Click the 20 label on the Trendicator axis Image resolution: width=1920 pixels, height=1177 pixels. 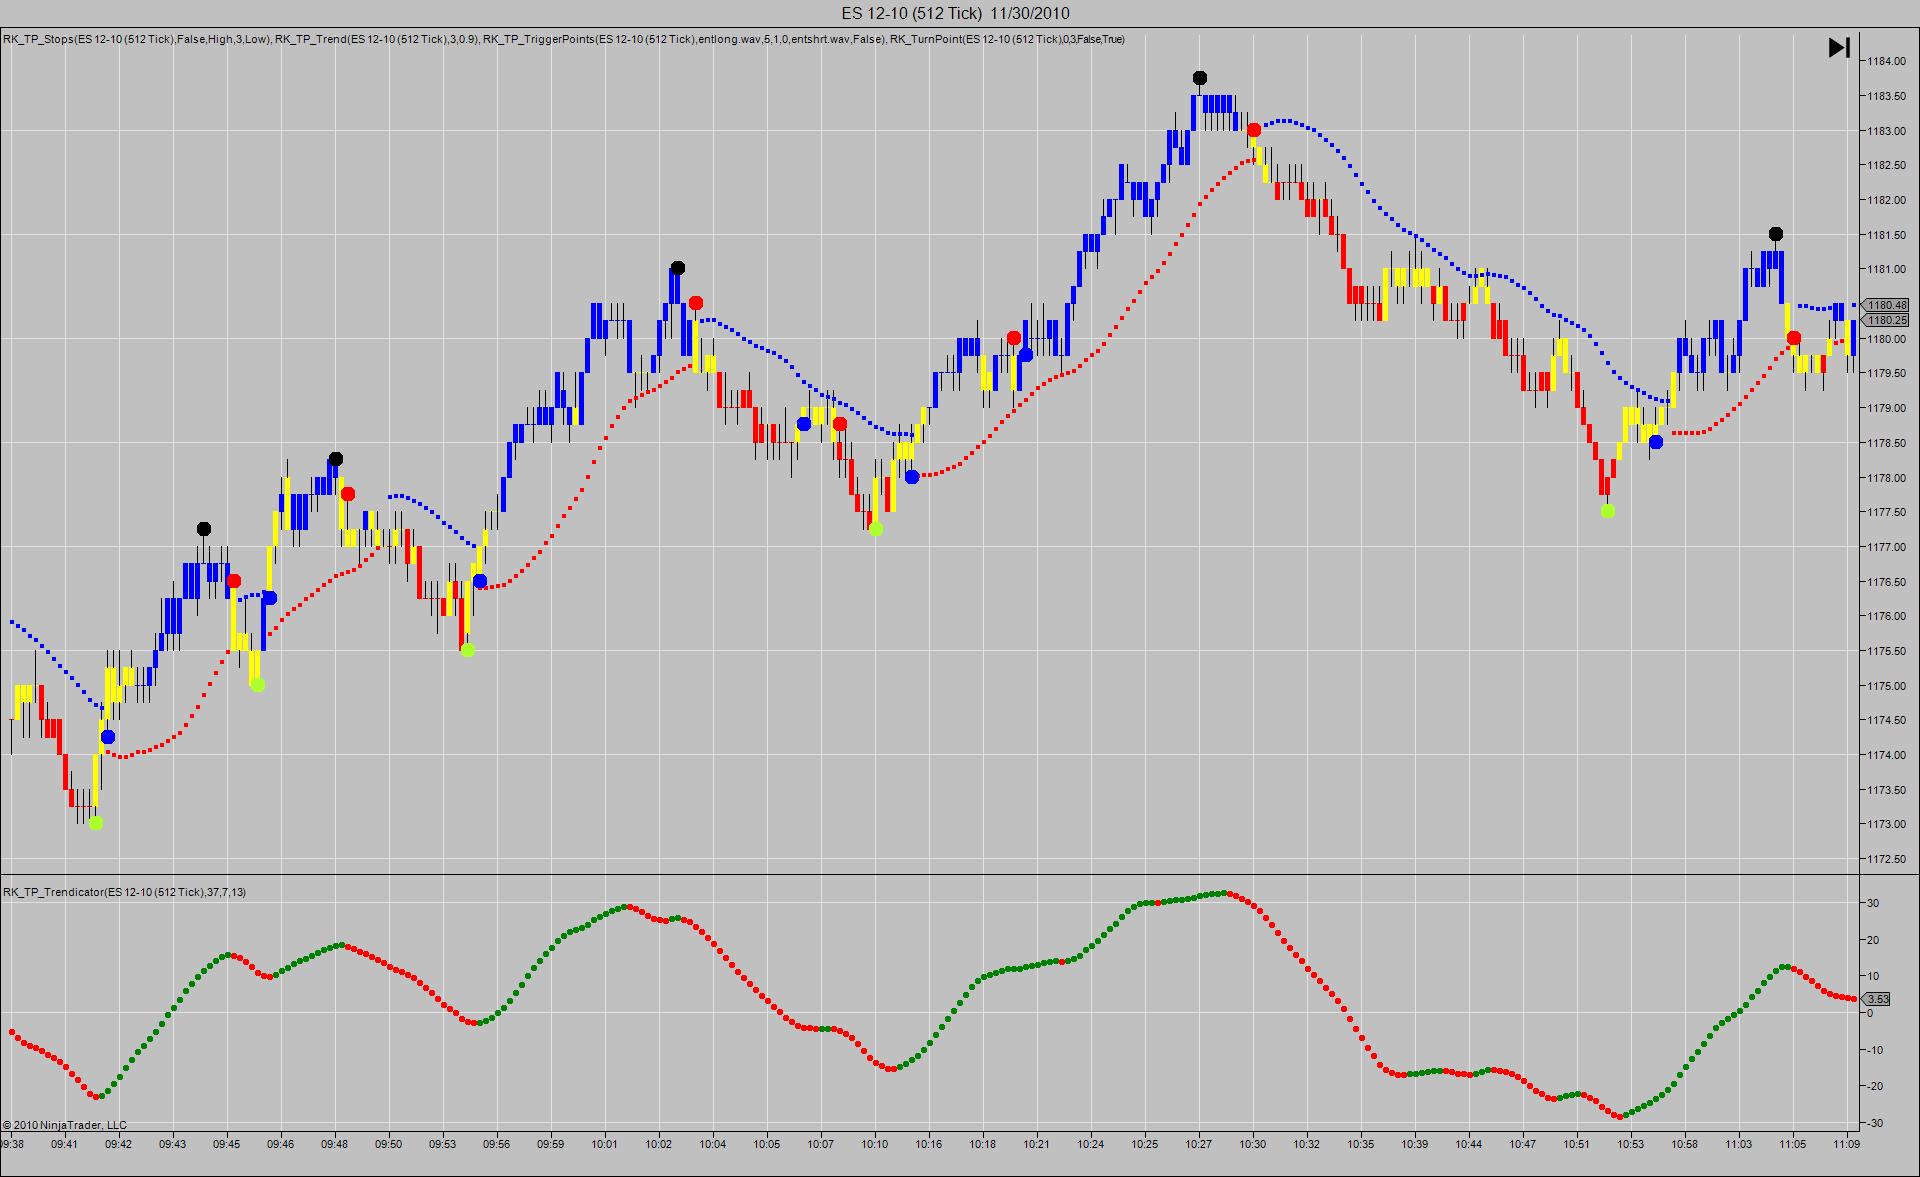tap(1874, 941)
